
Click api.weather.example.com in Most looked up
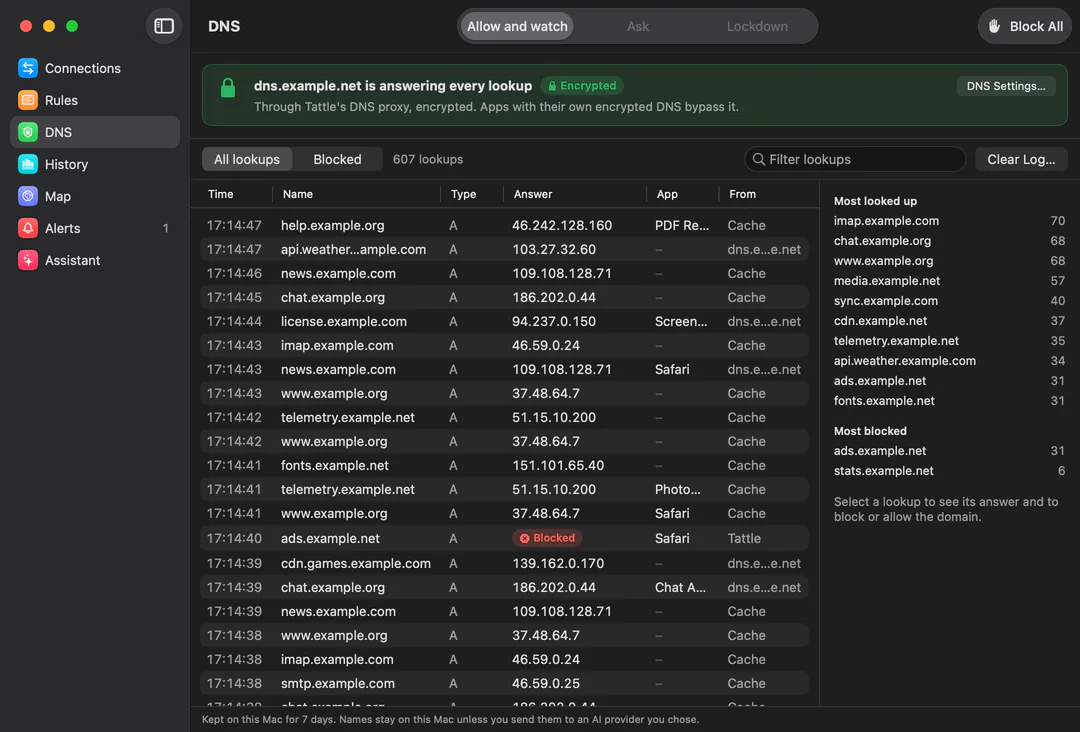point(904,361)
